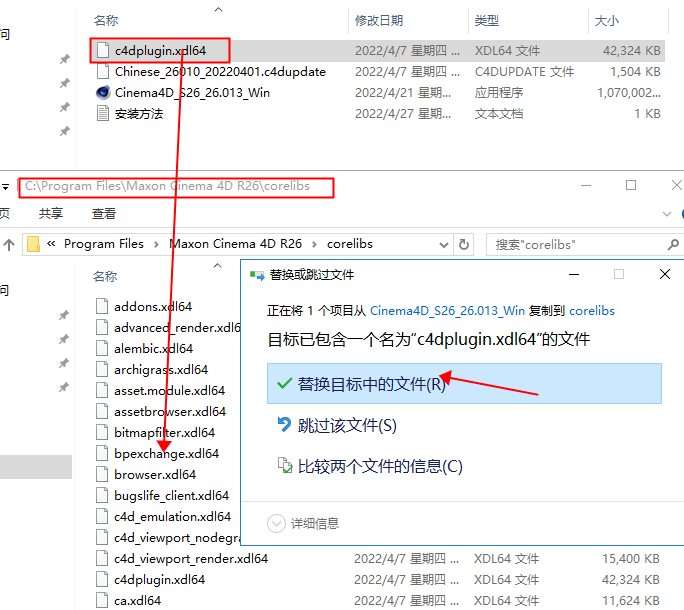
Task: Open Cinema4D_S26_26.013_Win source link in dialog
Action: (x=447, y=311)
